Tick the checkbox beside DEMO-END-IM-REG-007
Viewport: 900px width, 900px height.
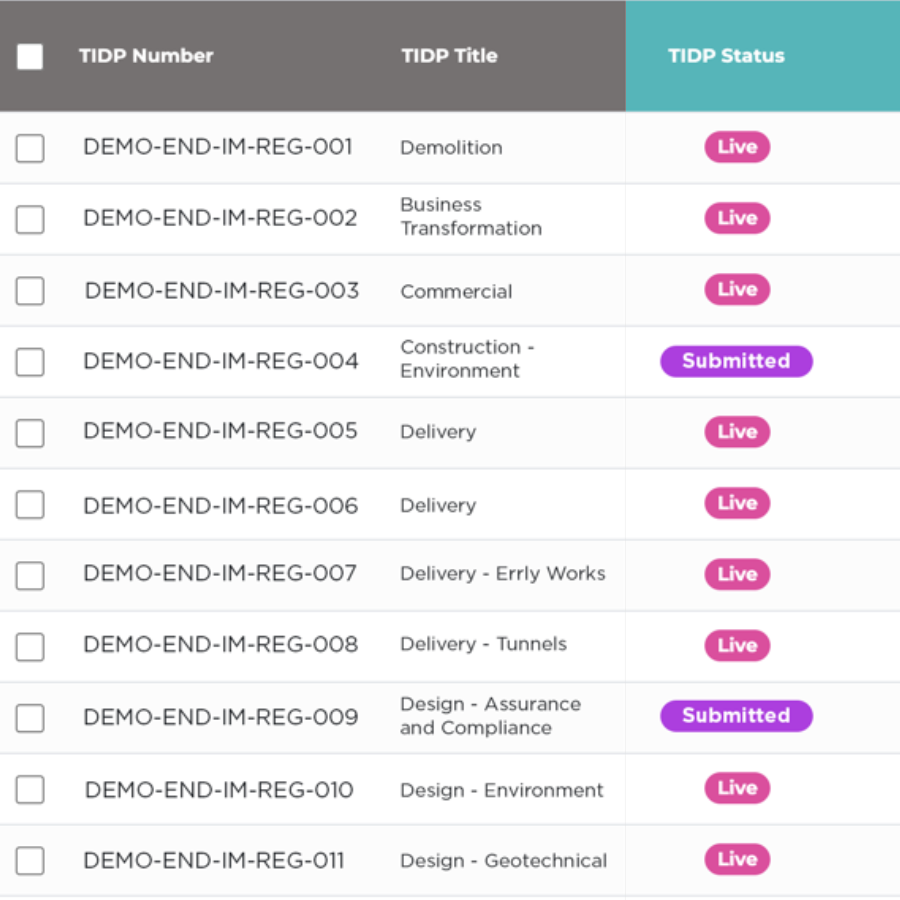tap(30, 576)
